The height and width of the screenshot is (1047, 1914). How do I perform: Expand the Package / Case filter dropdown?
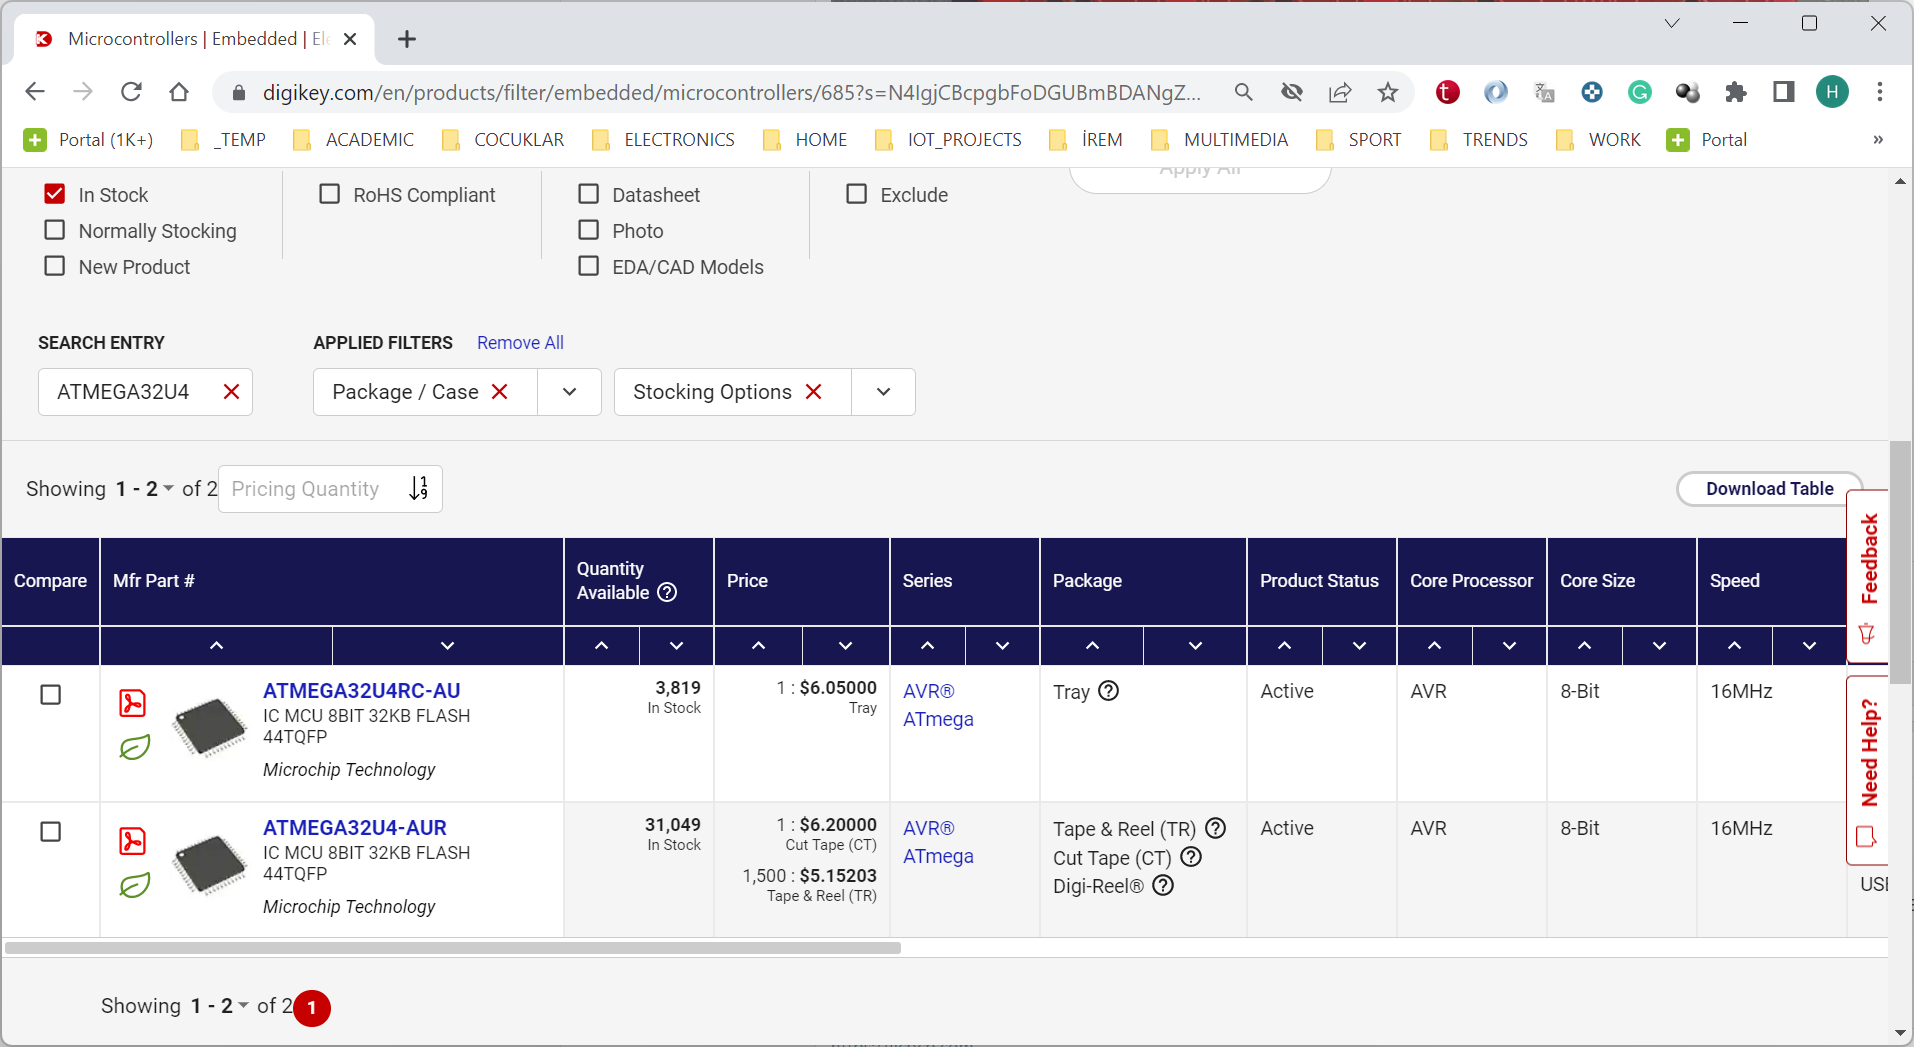click(x=569, y=392)
